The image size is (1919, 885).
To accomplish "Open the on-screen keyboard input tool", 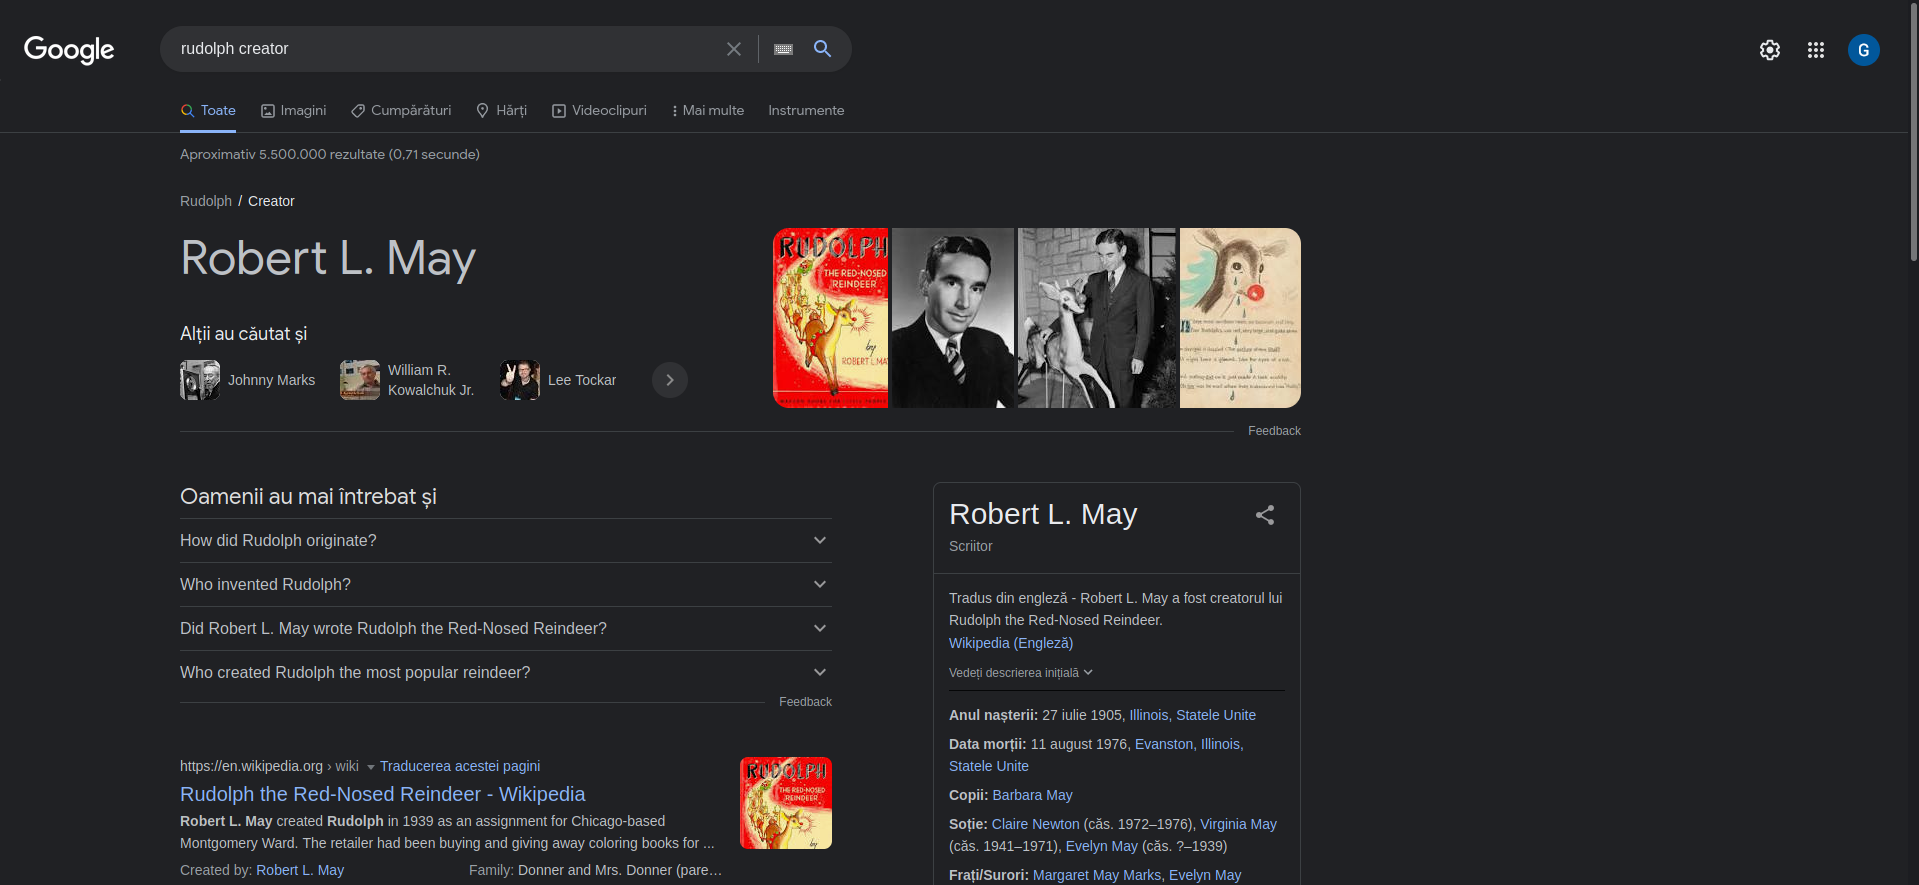I will tap(783, 49).
